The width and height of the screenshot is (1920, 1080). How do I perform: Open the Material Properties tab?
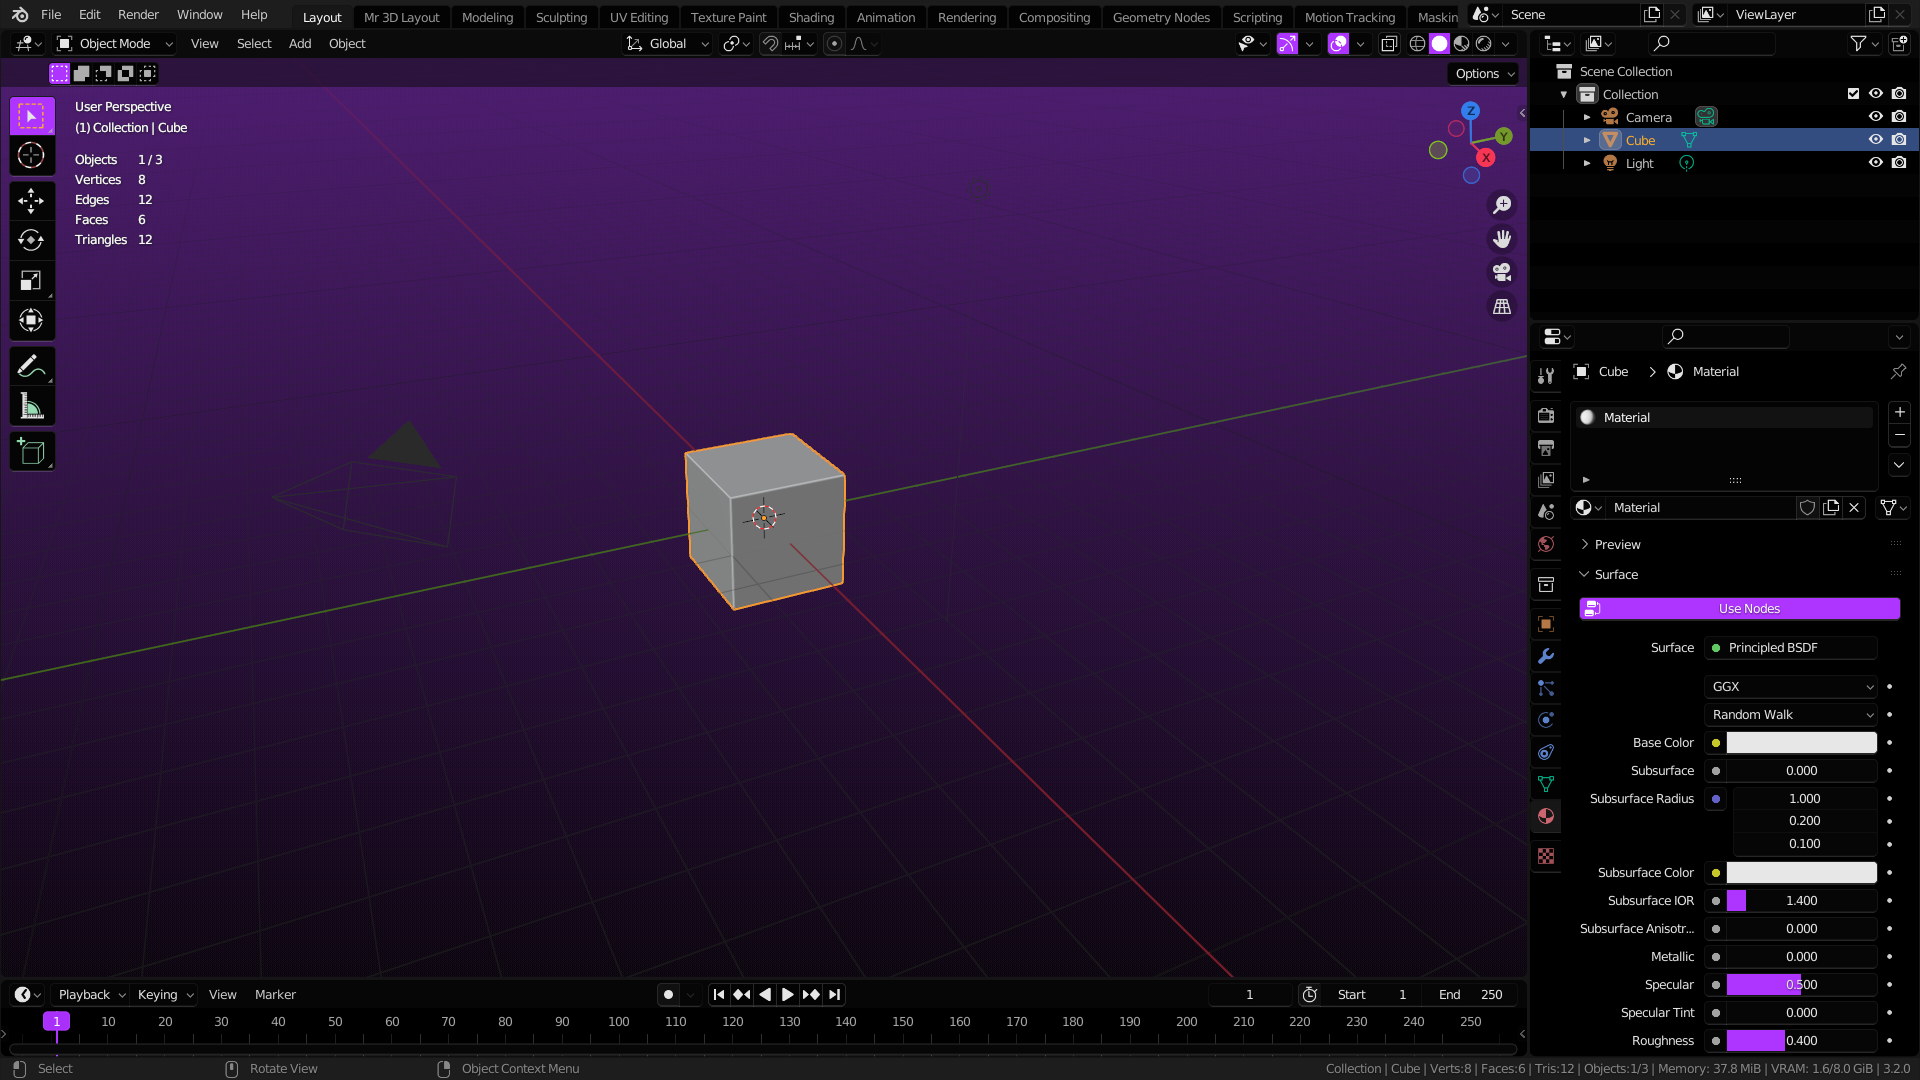[x=1546, y=816]
